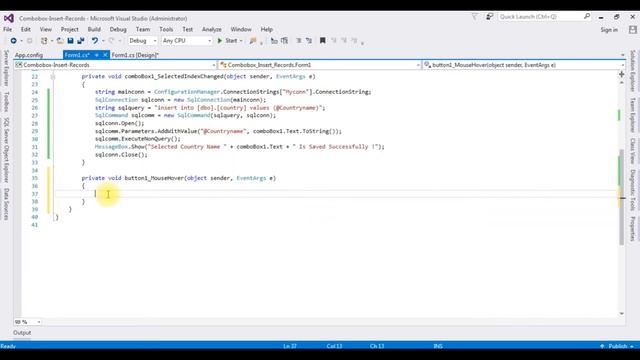Open the Toolbox side tab
Screen dimensions: 640x360
6,102
